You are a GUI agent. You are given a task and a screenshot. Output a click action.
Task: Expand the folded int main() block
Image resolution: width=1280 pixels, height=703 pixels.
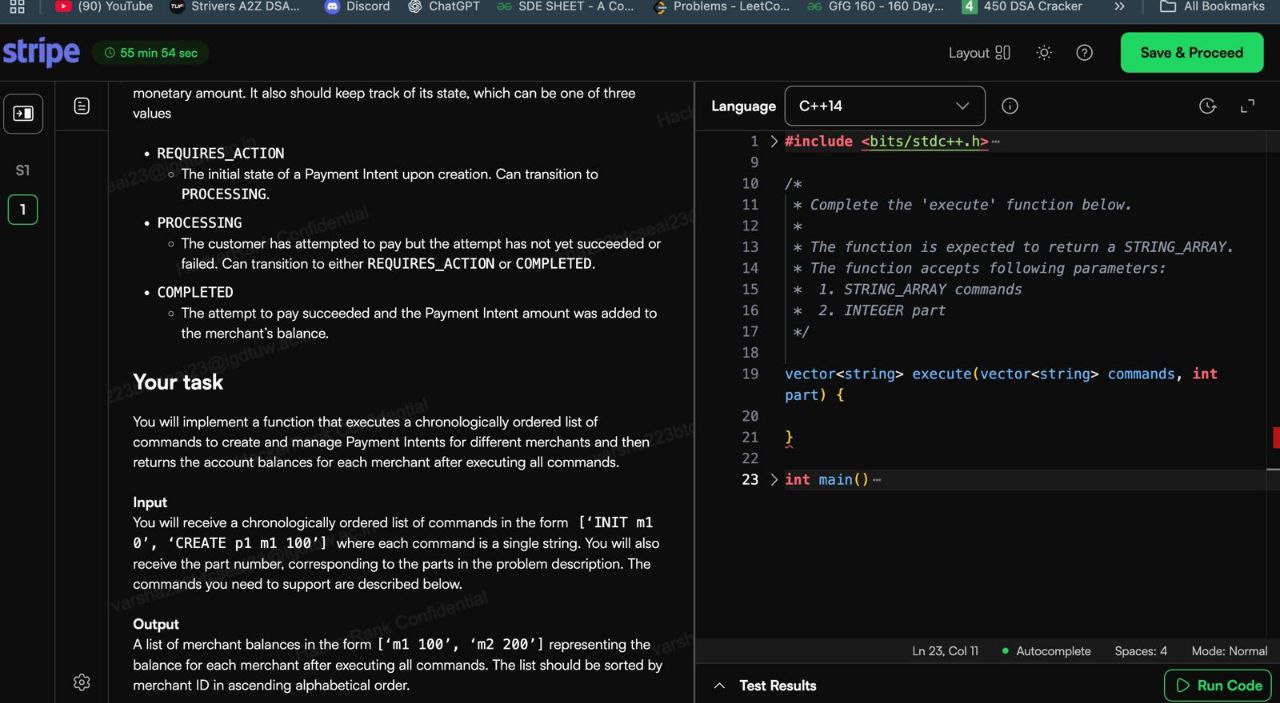774,480
